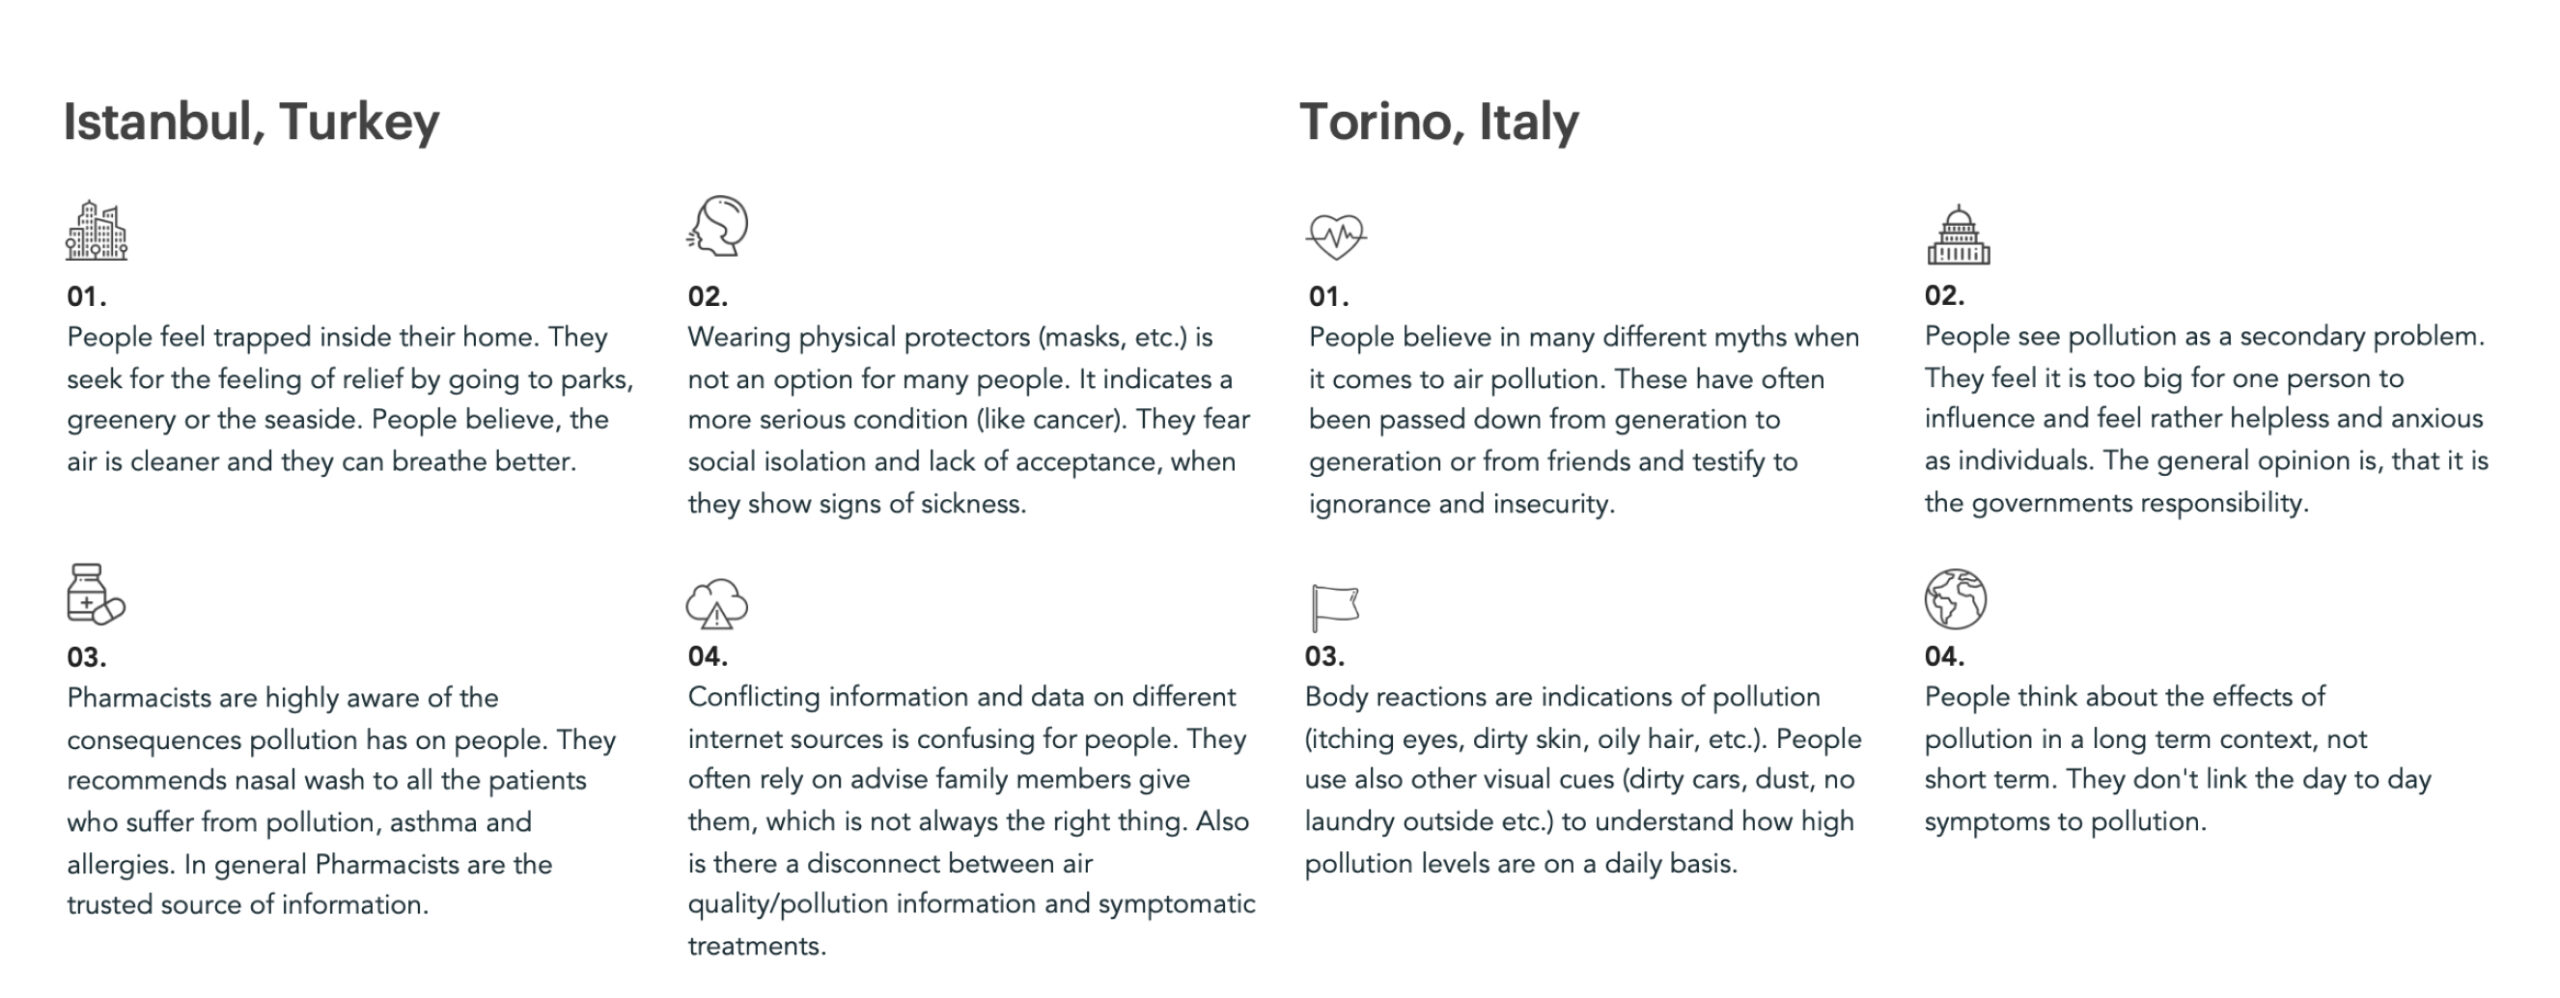Click the cloud warning triangle icon
This screenshot has height=998, width=2560.
[716, 603]
